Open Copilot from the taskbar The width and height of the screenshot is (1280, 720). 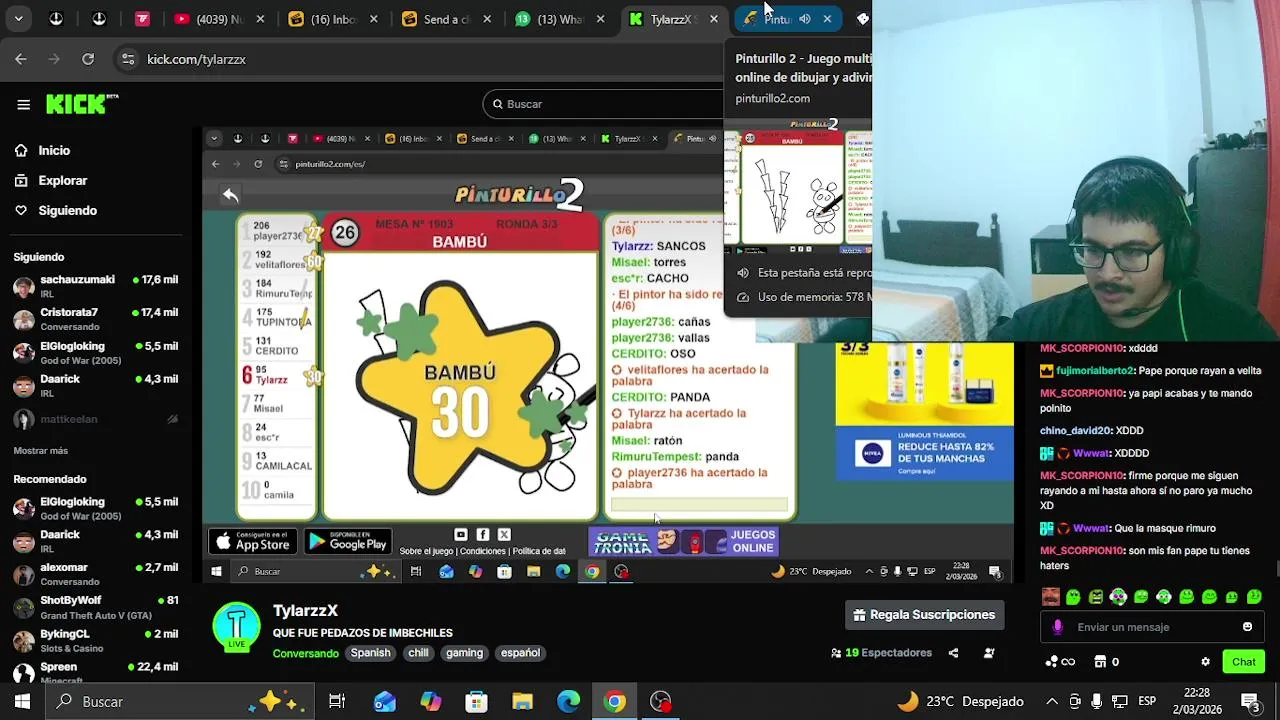431,702
